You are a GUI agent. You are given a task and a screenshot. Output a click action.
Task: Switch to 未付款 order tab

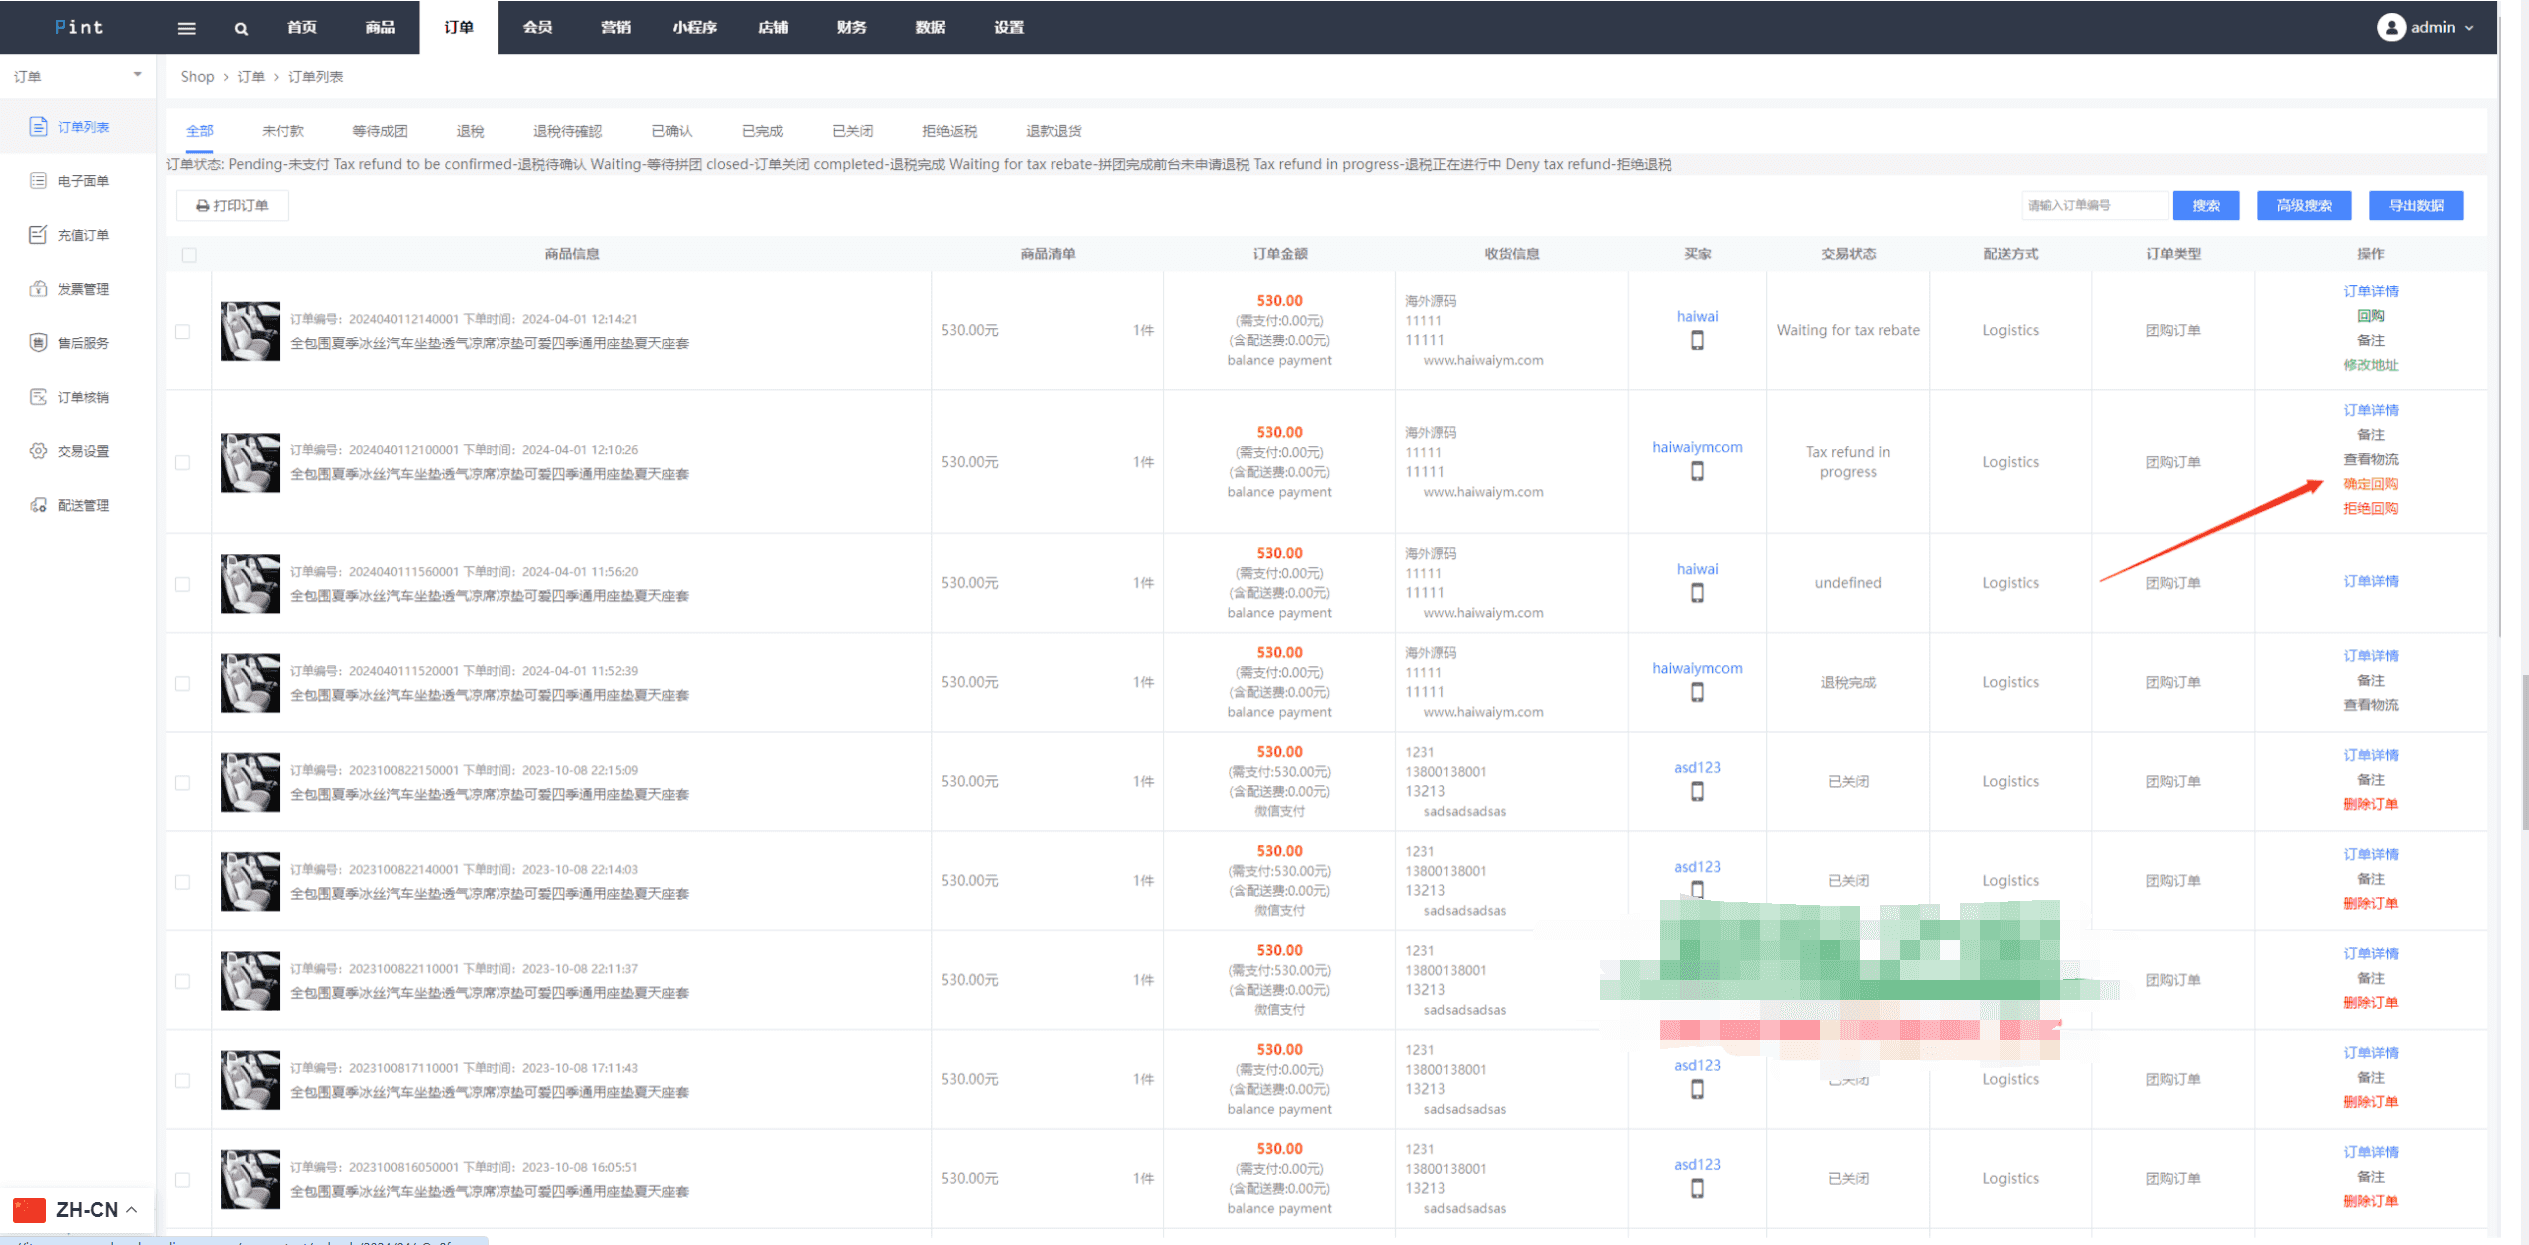(282, 131)
